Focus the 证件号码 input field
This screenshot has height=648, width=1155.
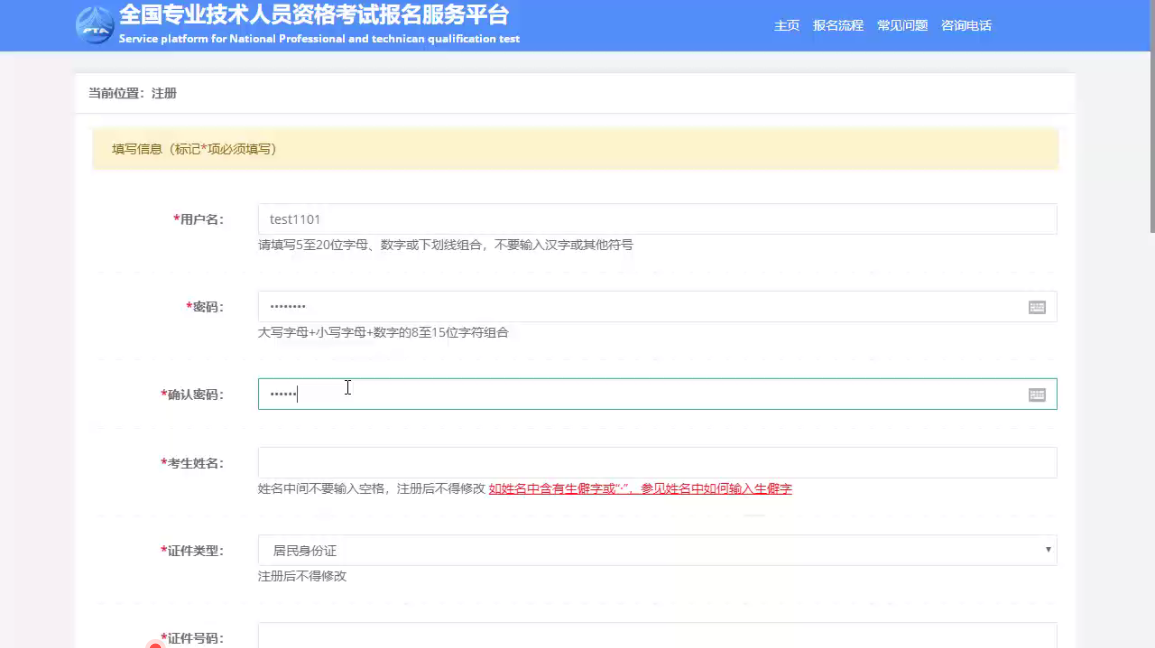pyautogui.click(x=656, y=636)
